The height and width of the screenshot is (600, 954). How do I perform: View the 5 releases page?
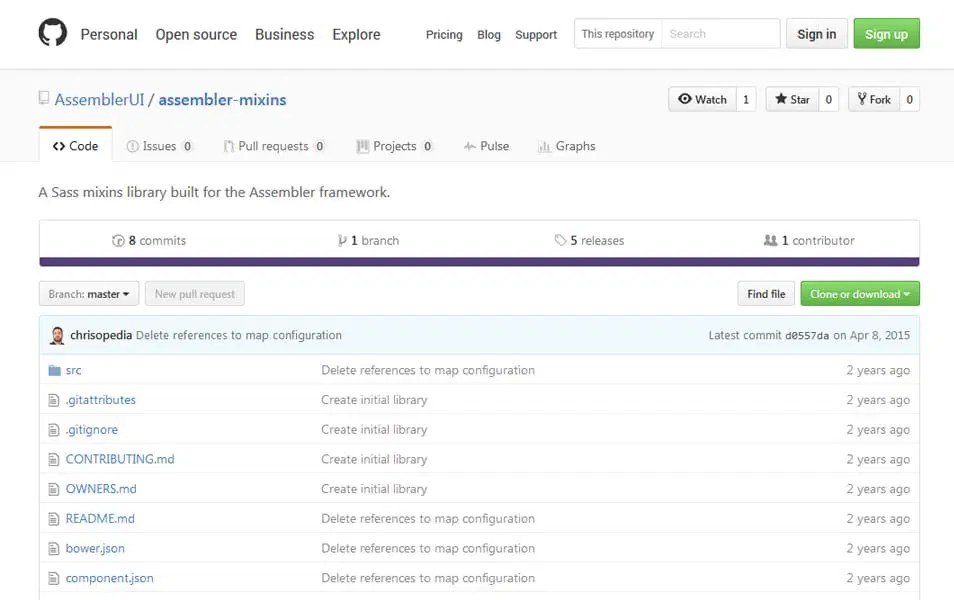[x=589, y=241]
